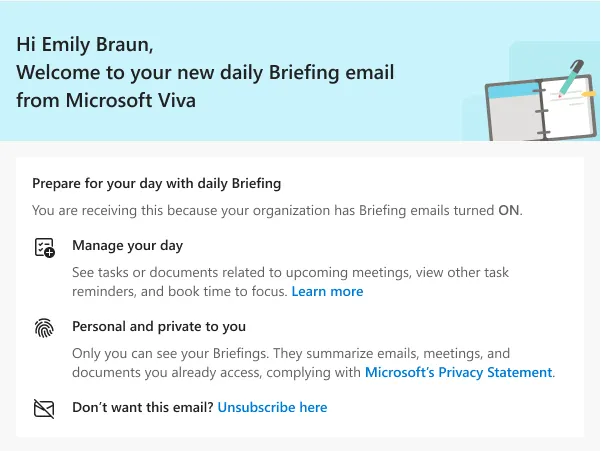601x451 pixels.
Task: Click the fingerprint privacy icon
Action: 44,330
